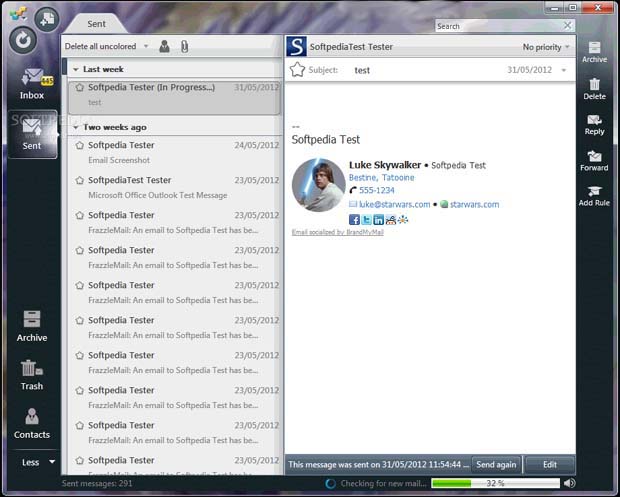Select the Email Screenshot message row
Viewport: 620px width, 497px height.
coord(175,153)
